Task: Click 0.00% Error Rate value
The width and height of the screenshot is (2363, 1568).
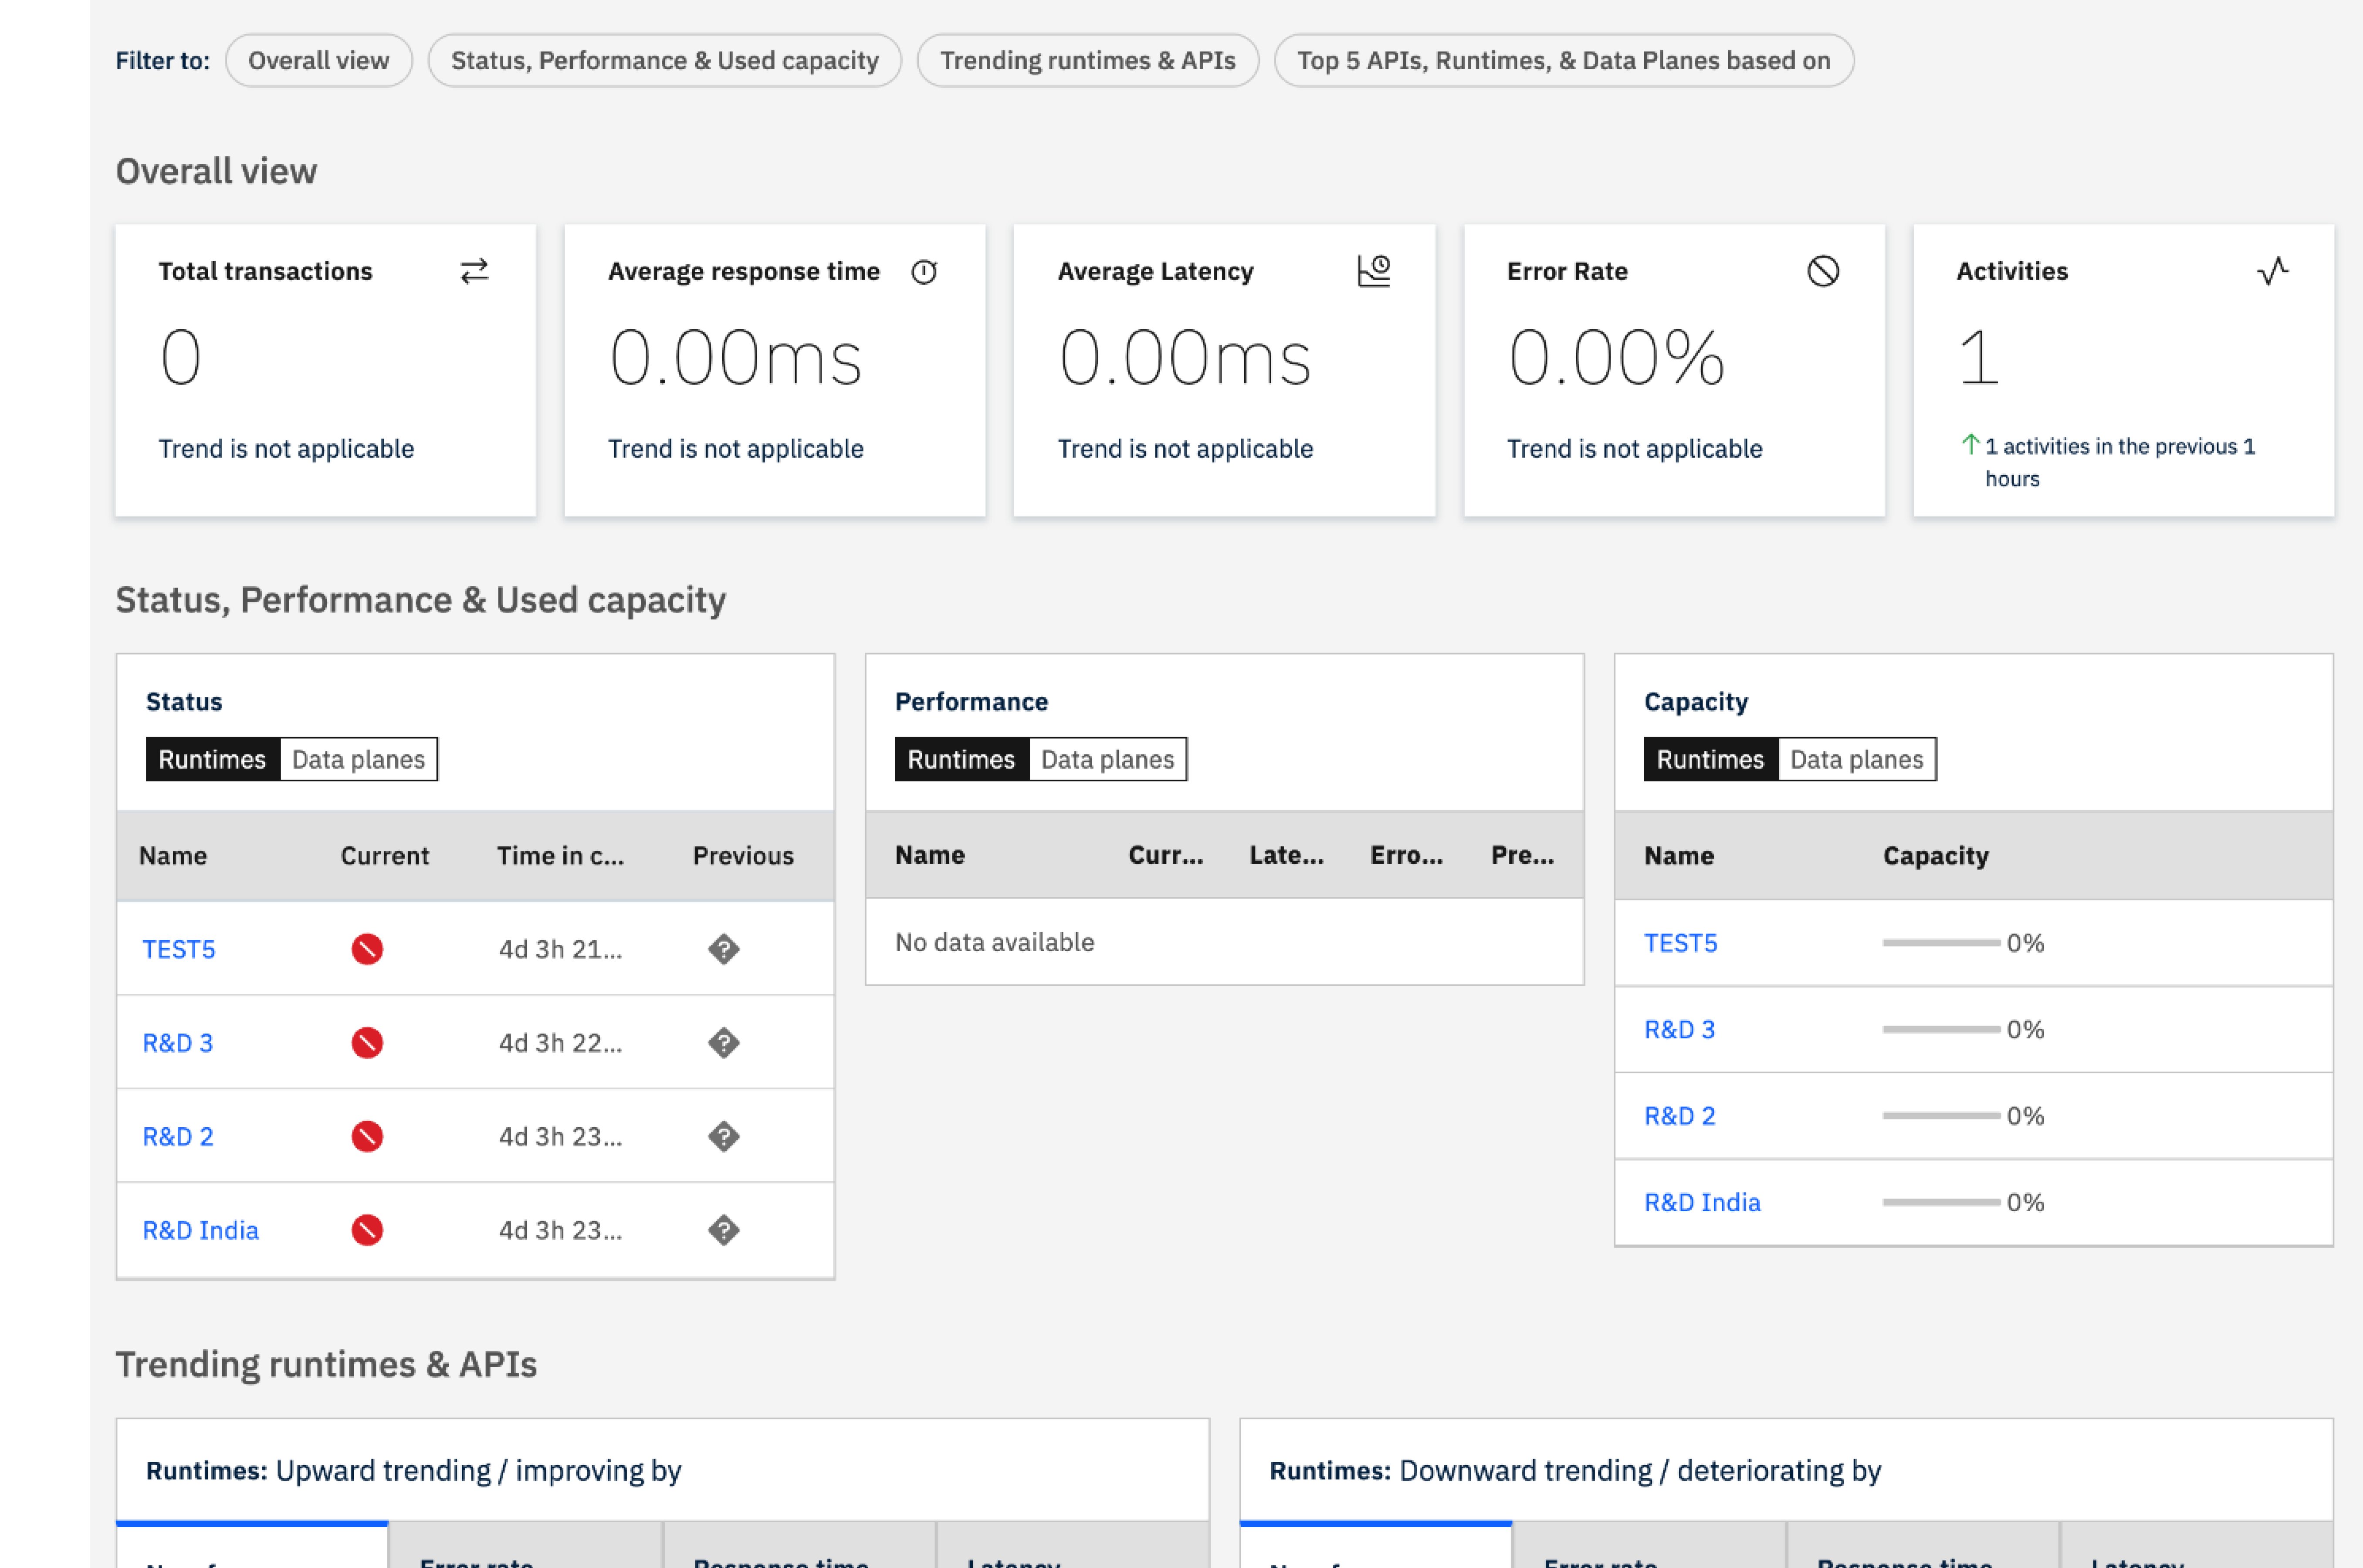Action: tap(1617, 357)
